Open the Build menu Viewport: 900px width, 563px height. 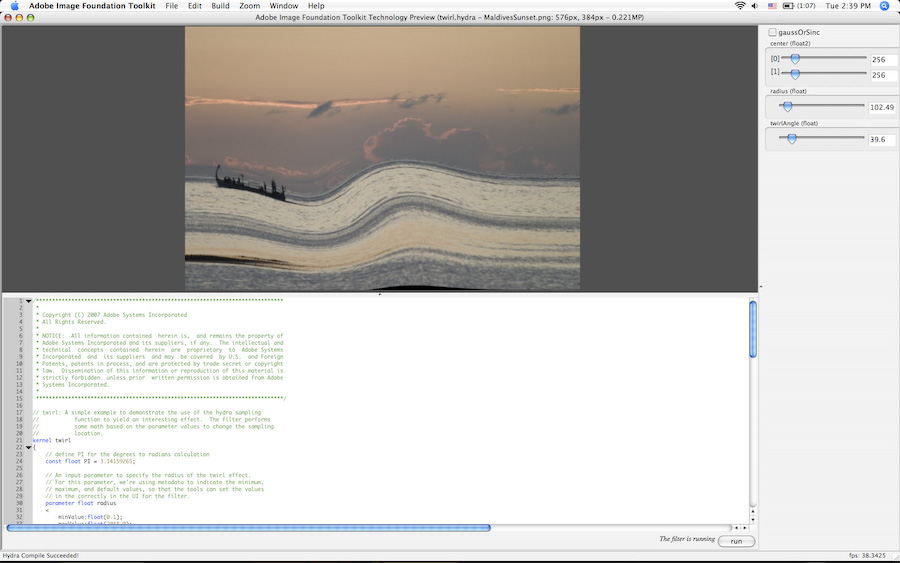220,6
